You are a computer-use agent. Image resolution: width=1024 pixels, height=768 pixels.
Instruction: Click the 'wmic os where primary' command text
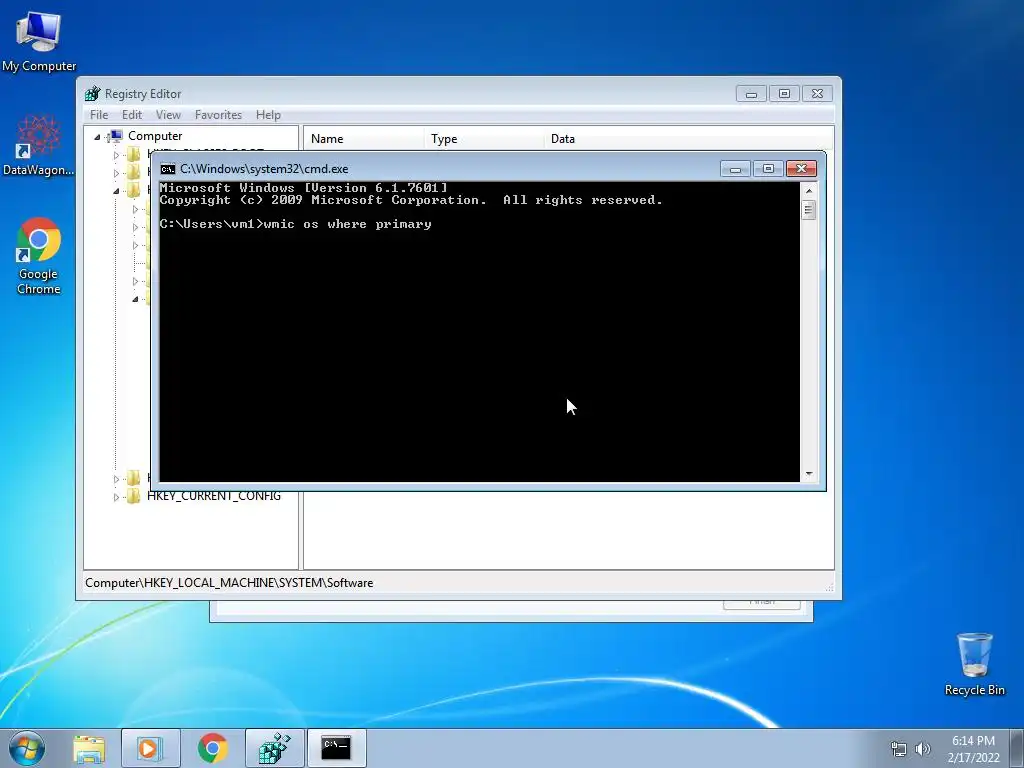(347, 224)
